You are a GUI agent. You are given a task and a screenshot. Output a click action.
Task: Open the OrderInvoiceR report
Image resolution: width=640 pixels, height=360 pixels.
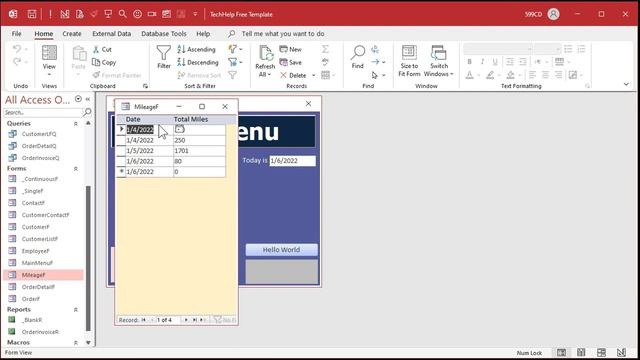pyautogui.click(x=40, y=332)
